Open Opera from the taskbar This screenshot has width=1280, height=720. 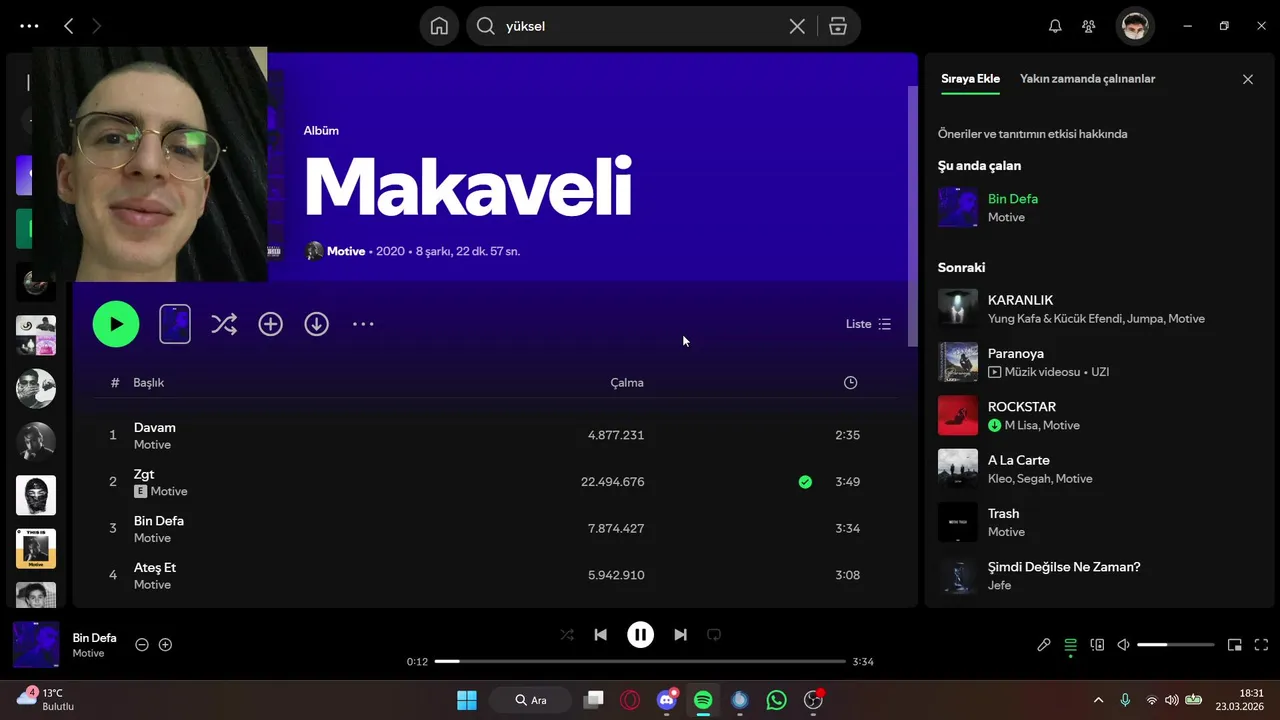(630, 700)
